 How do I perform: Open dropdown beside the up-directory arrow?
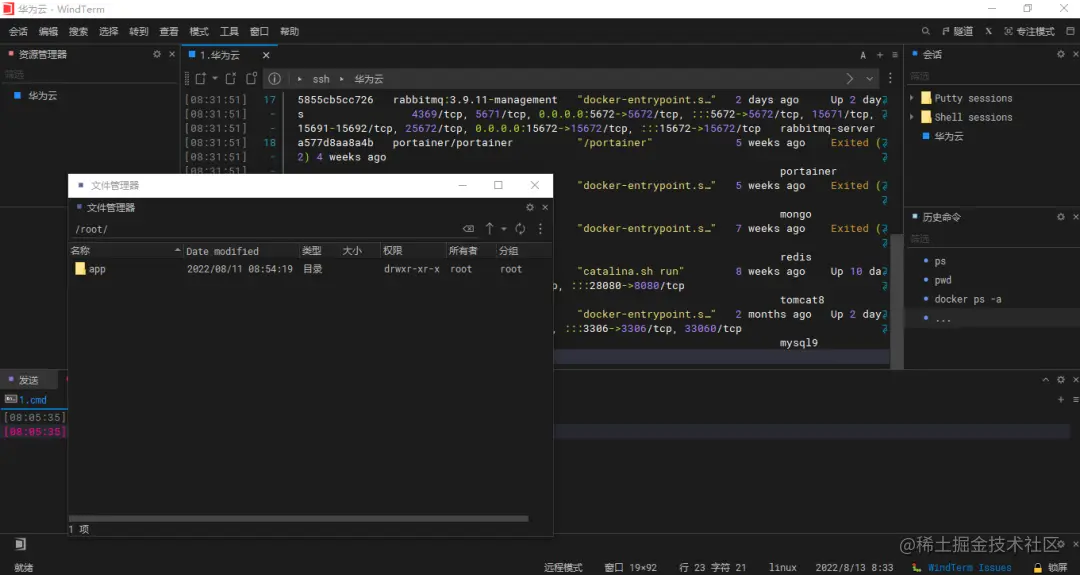503,229
